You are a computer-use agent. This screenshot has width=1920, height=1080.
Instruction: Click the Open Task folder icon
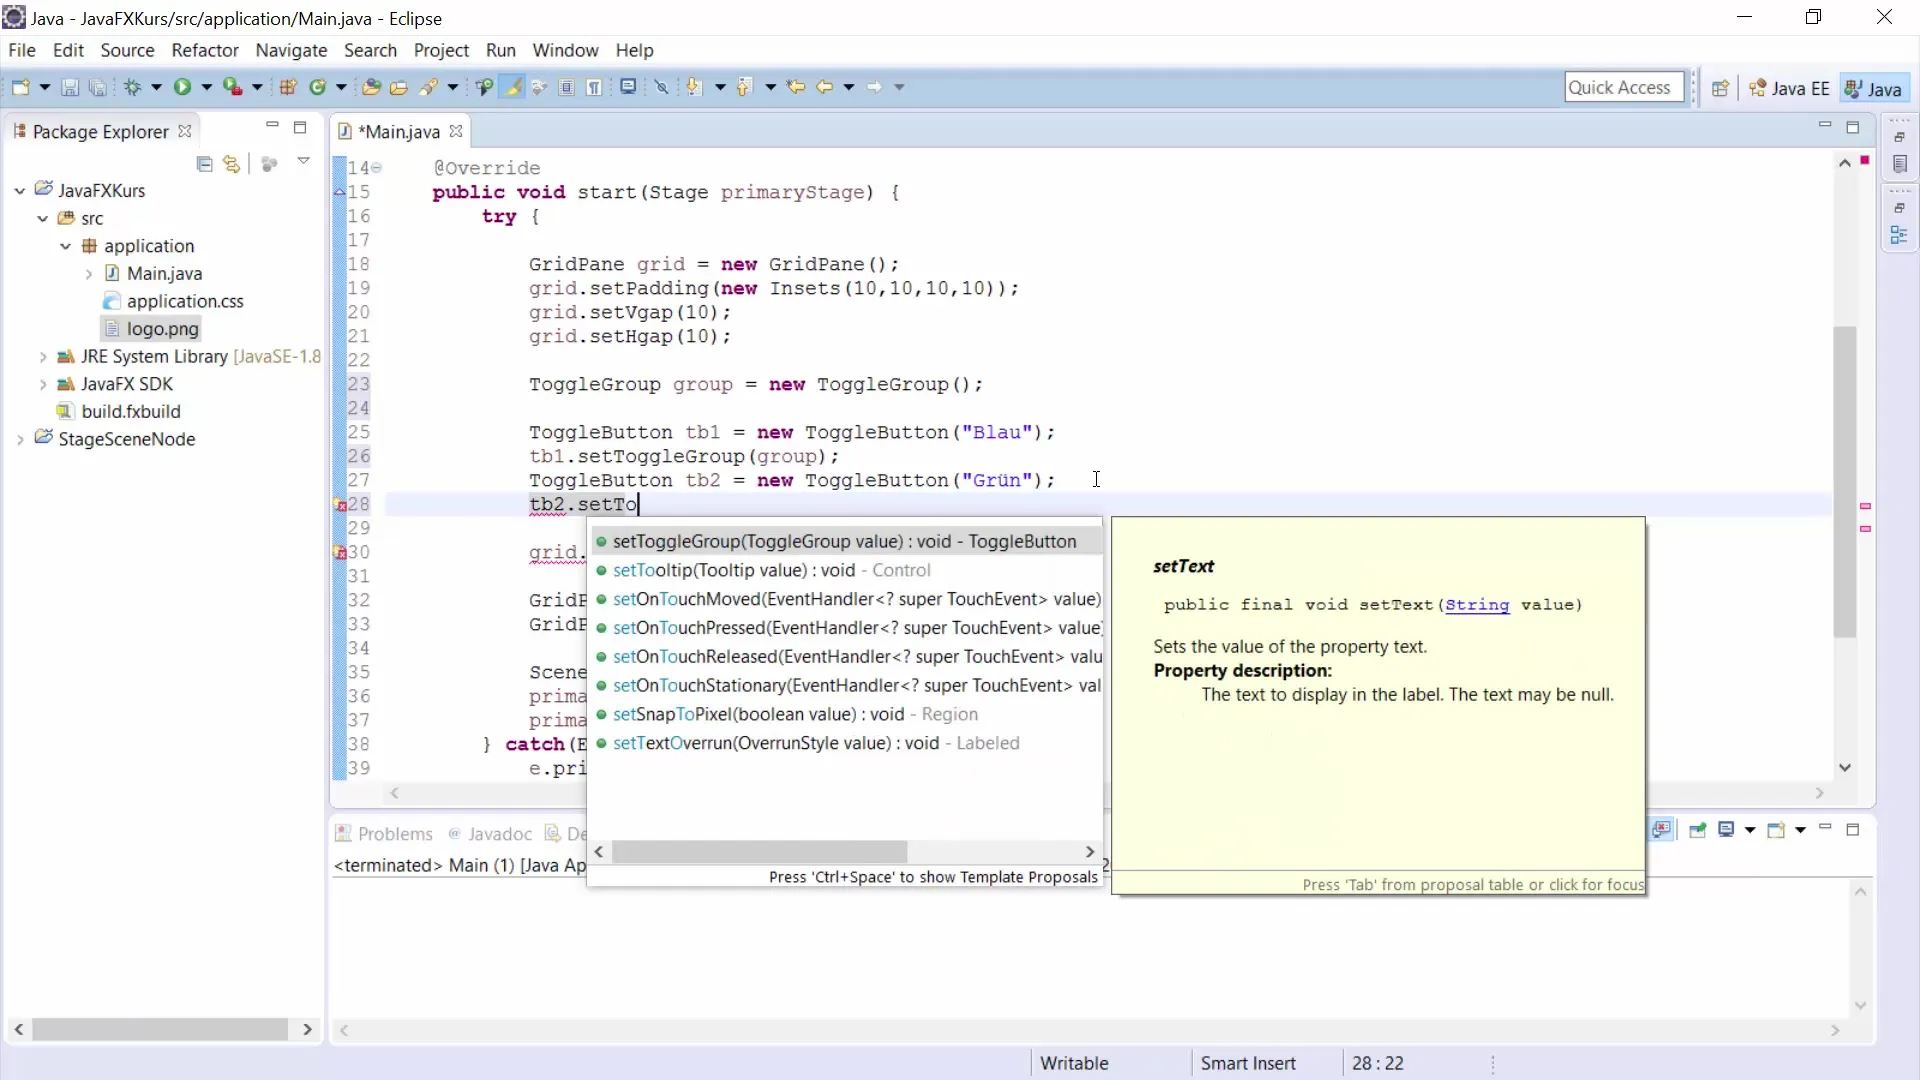click(399, 87)
